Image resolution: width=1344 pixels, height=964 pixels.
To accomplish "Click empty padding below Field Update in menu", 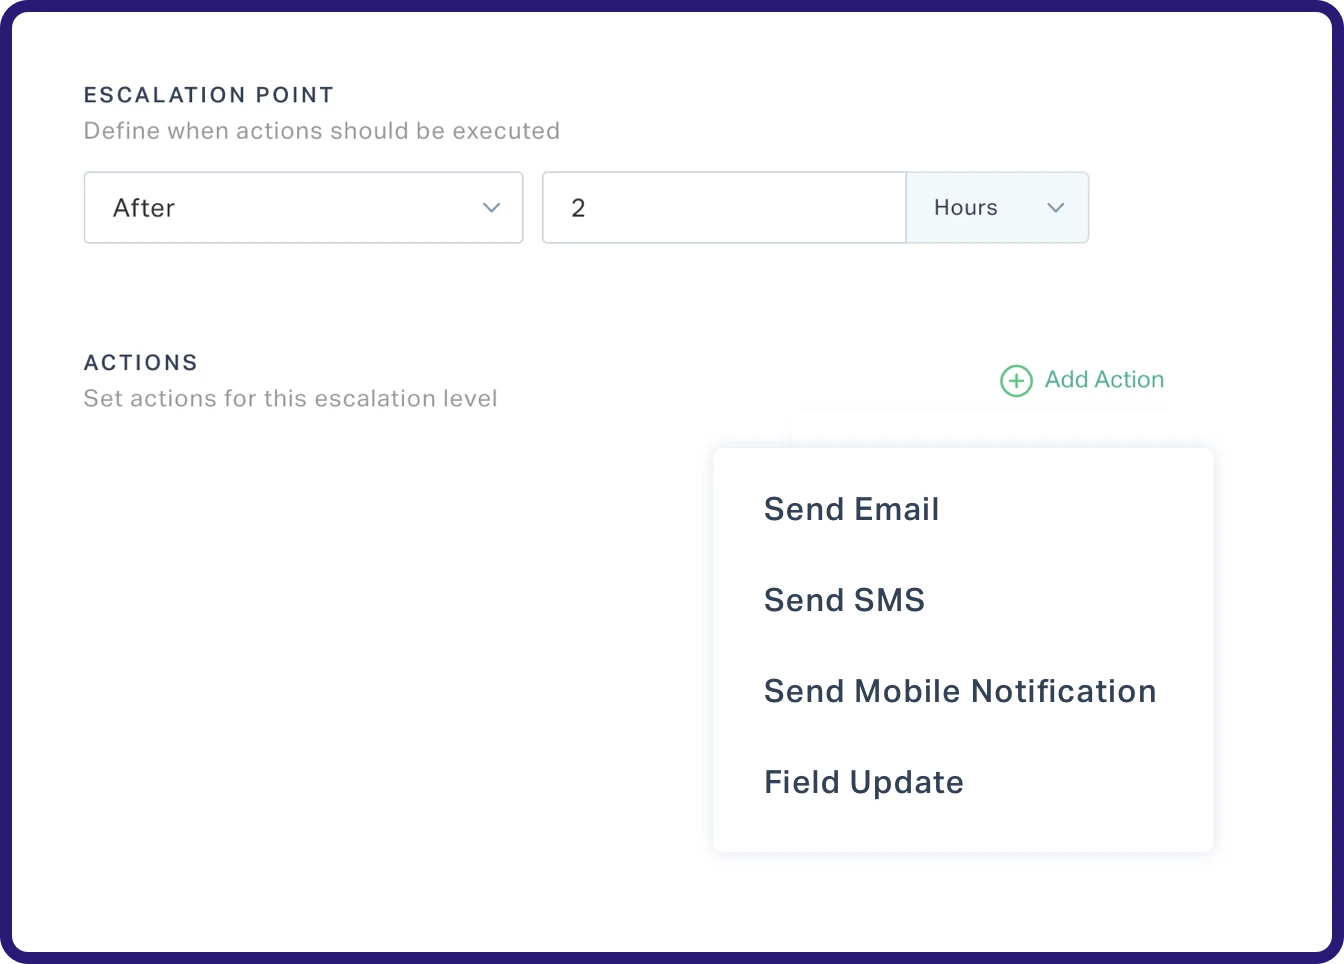I will tap(960, 830).
